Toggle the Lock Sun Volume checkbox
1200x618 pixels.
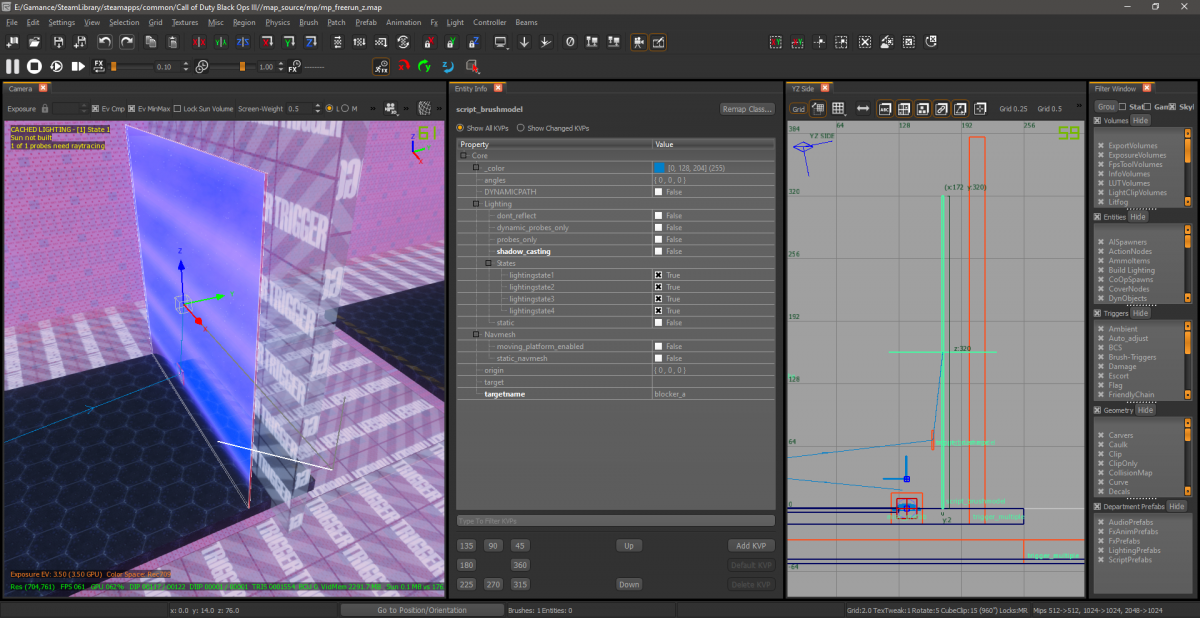(177, 108)
